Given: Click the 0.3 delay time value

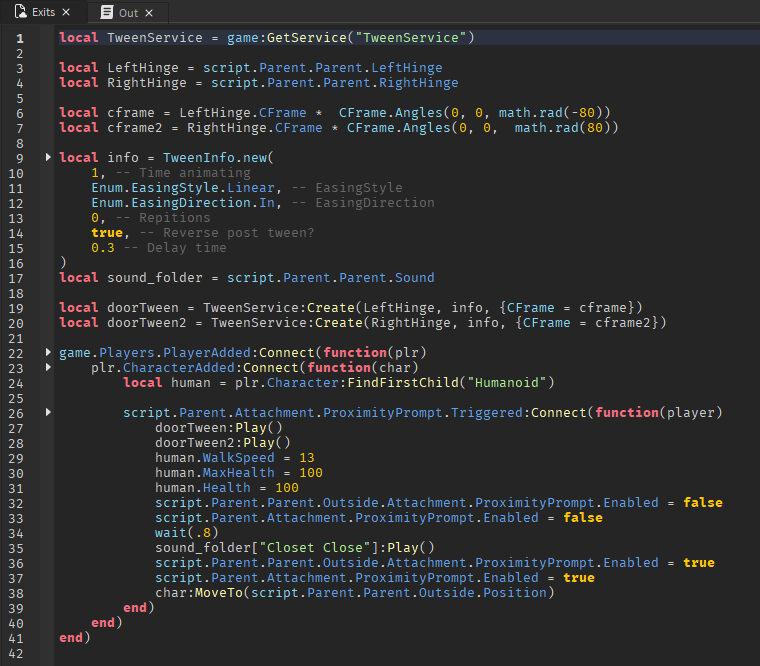Looking at the screenshot, I should pos(102,248).
